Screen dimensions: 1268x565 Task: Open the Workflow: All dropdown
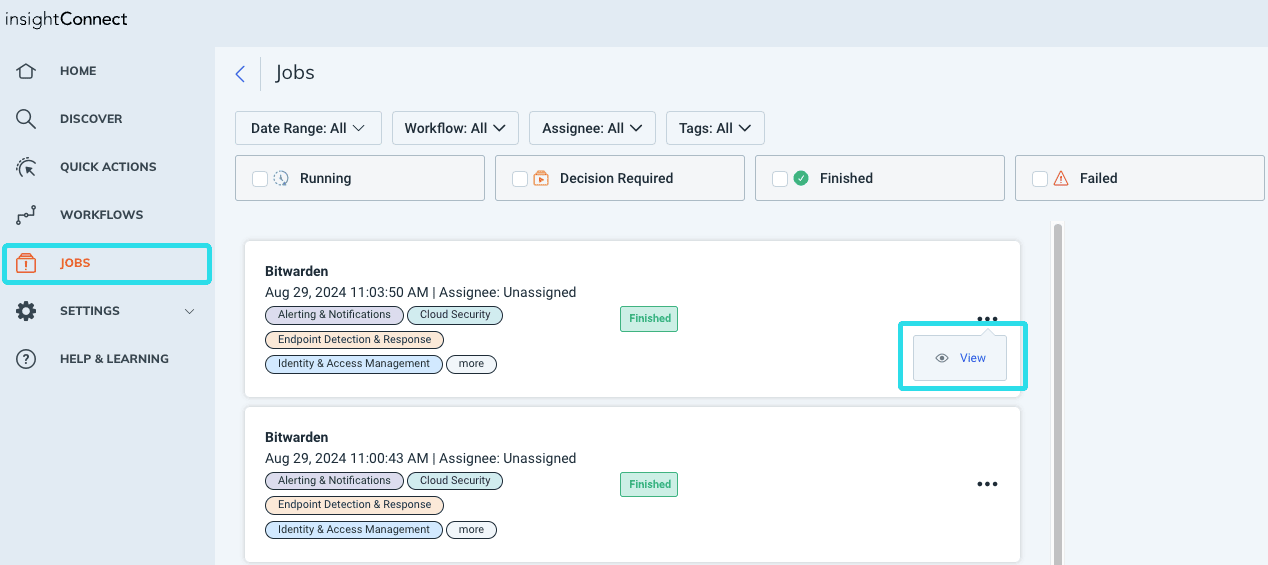tap(455, 128)
